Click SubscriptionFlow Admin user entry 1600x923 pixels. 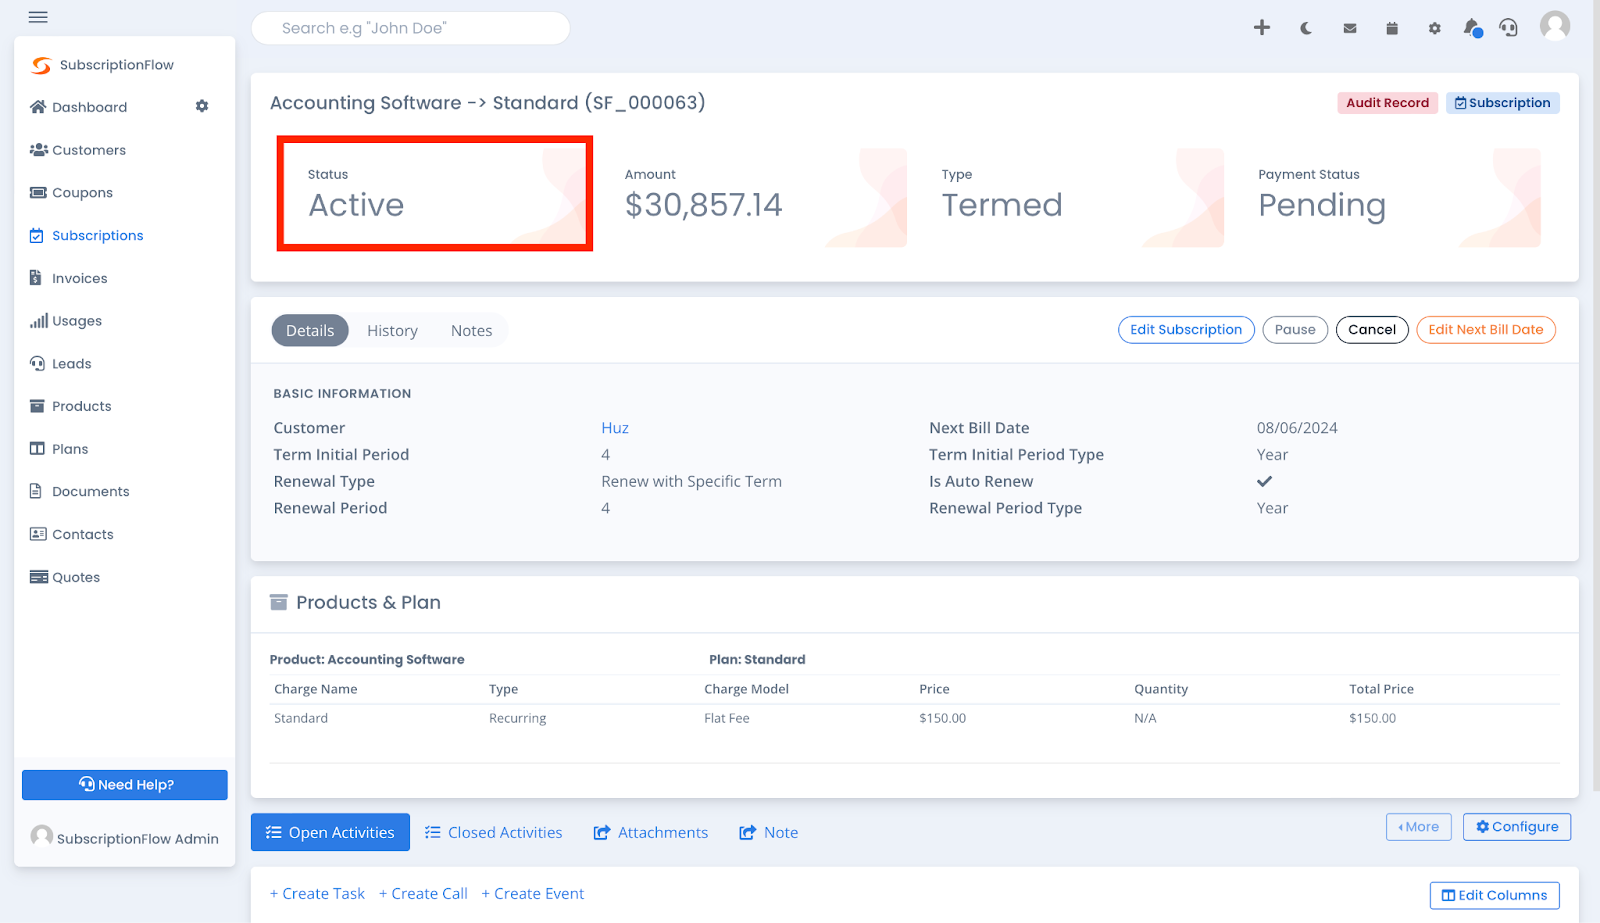125,838
